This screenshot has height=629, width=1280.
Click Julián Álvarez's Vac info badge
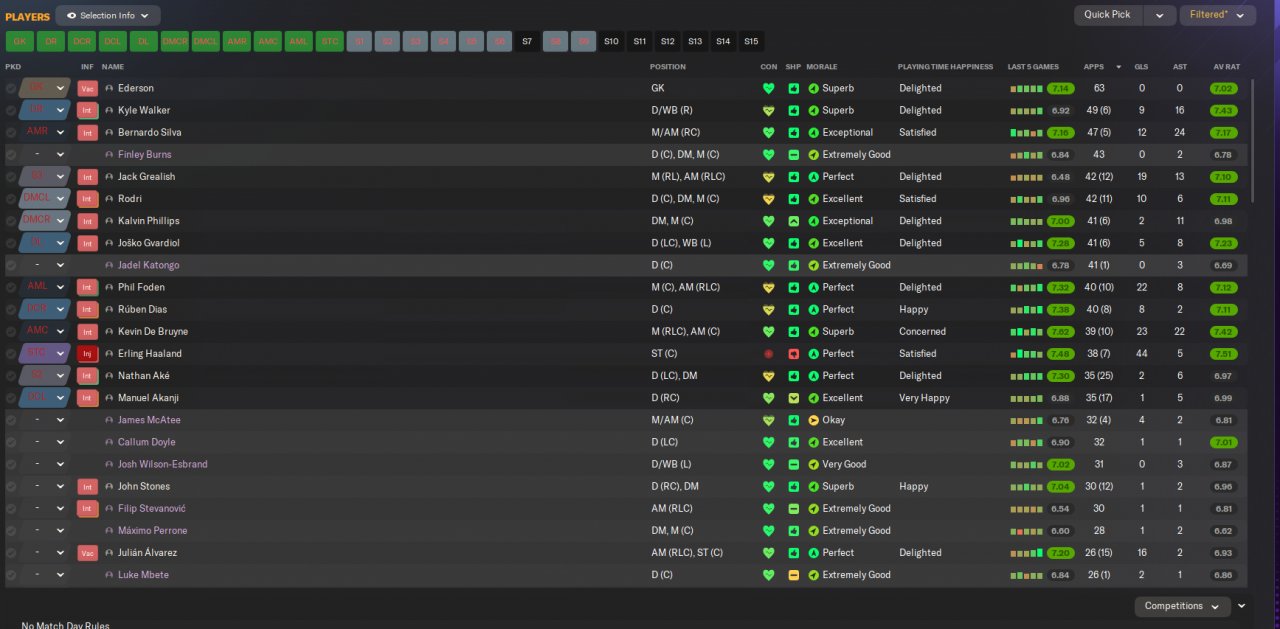87,553
